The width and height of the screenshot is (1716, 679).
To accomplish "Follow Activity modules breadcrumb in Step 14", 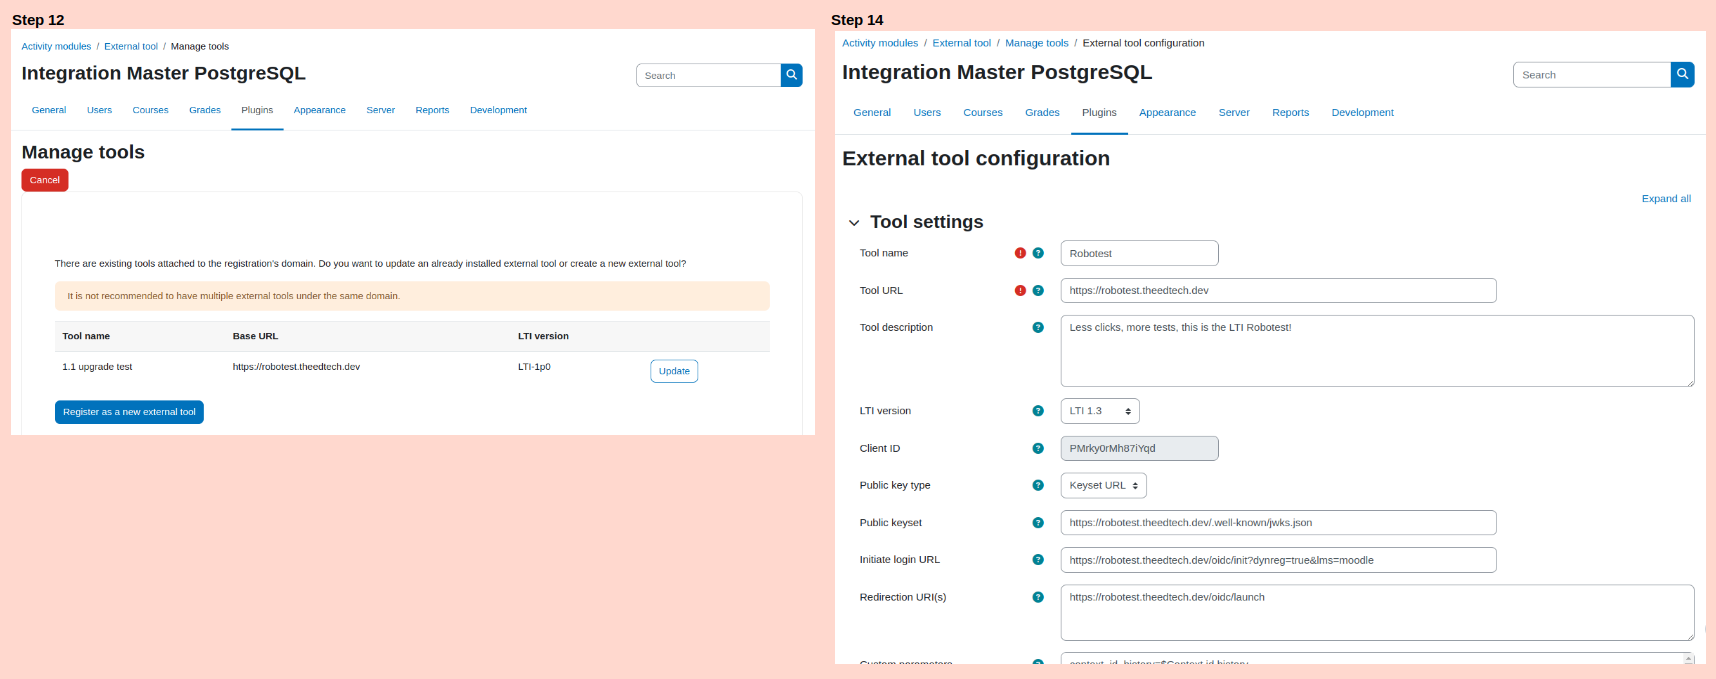I will (x=880, y=43).
